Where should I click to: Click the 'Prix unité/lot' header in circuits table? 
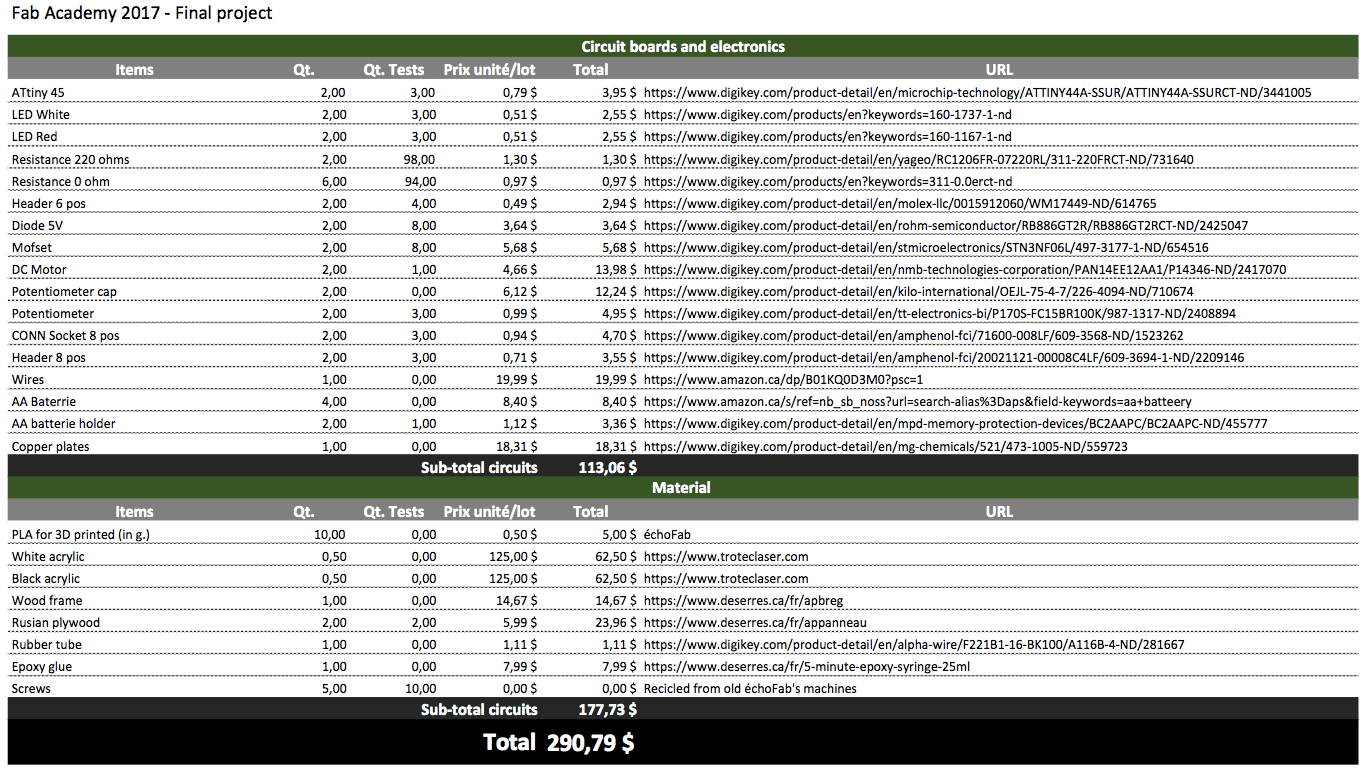coord(490,70)
